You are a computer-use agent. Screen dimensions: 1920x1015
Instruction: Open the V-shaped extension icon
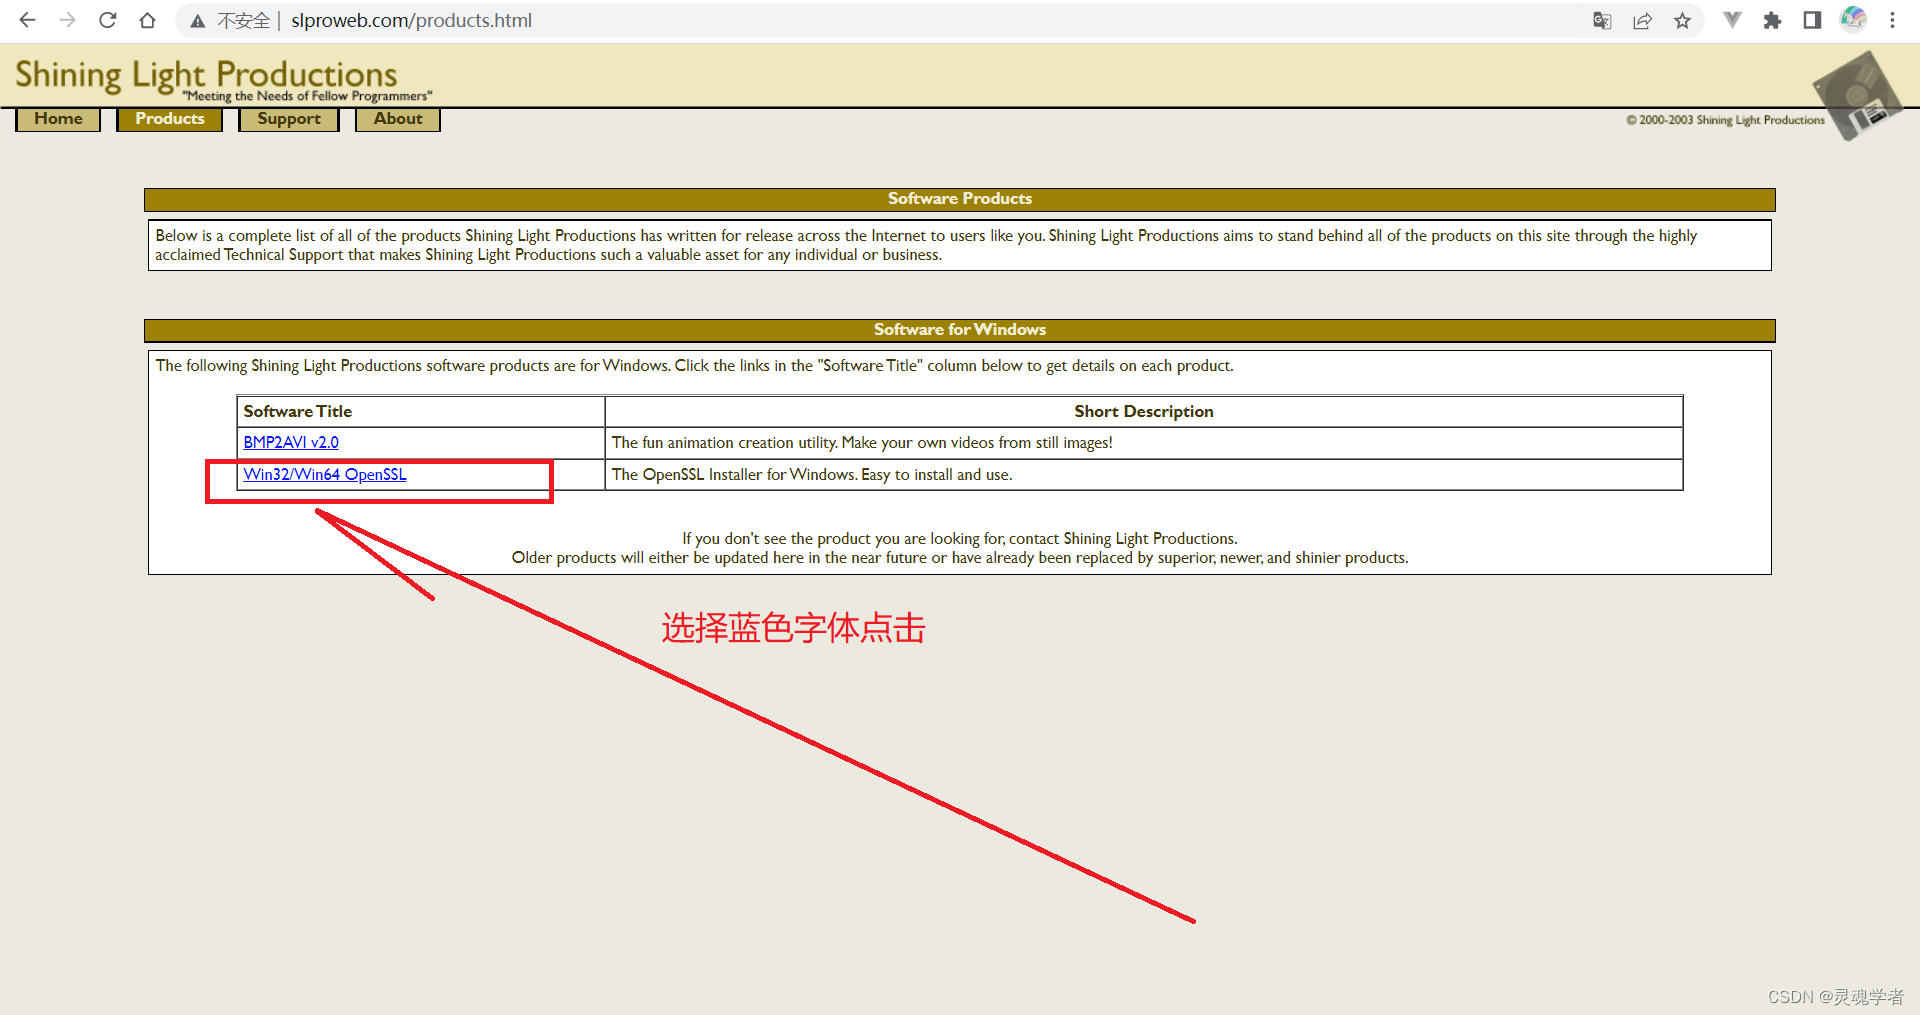click(1732, 20)
